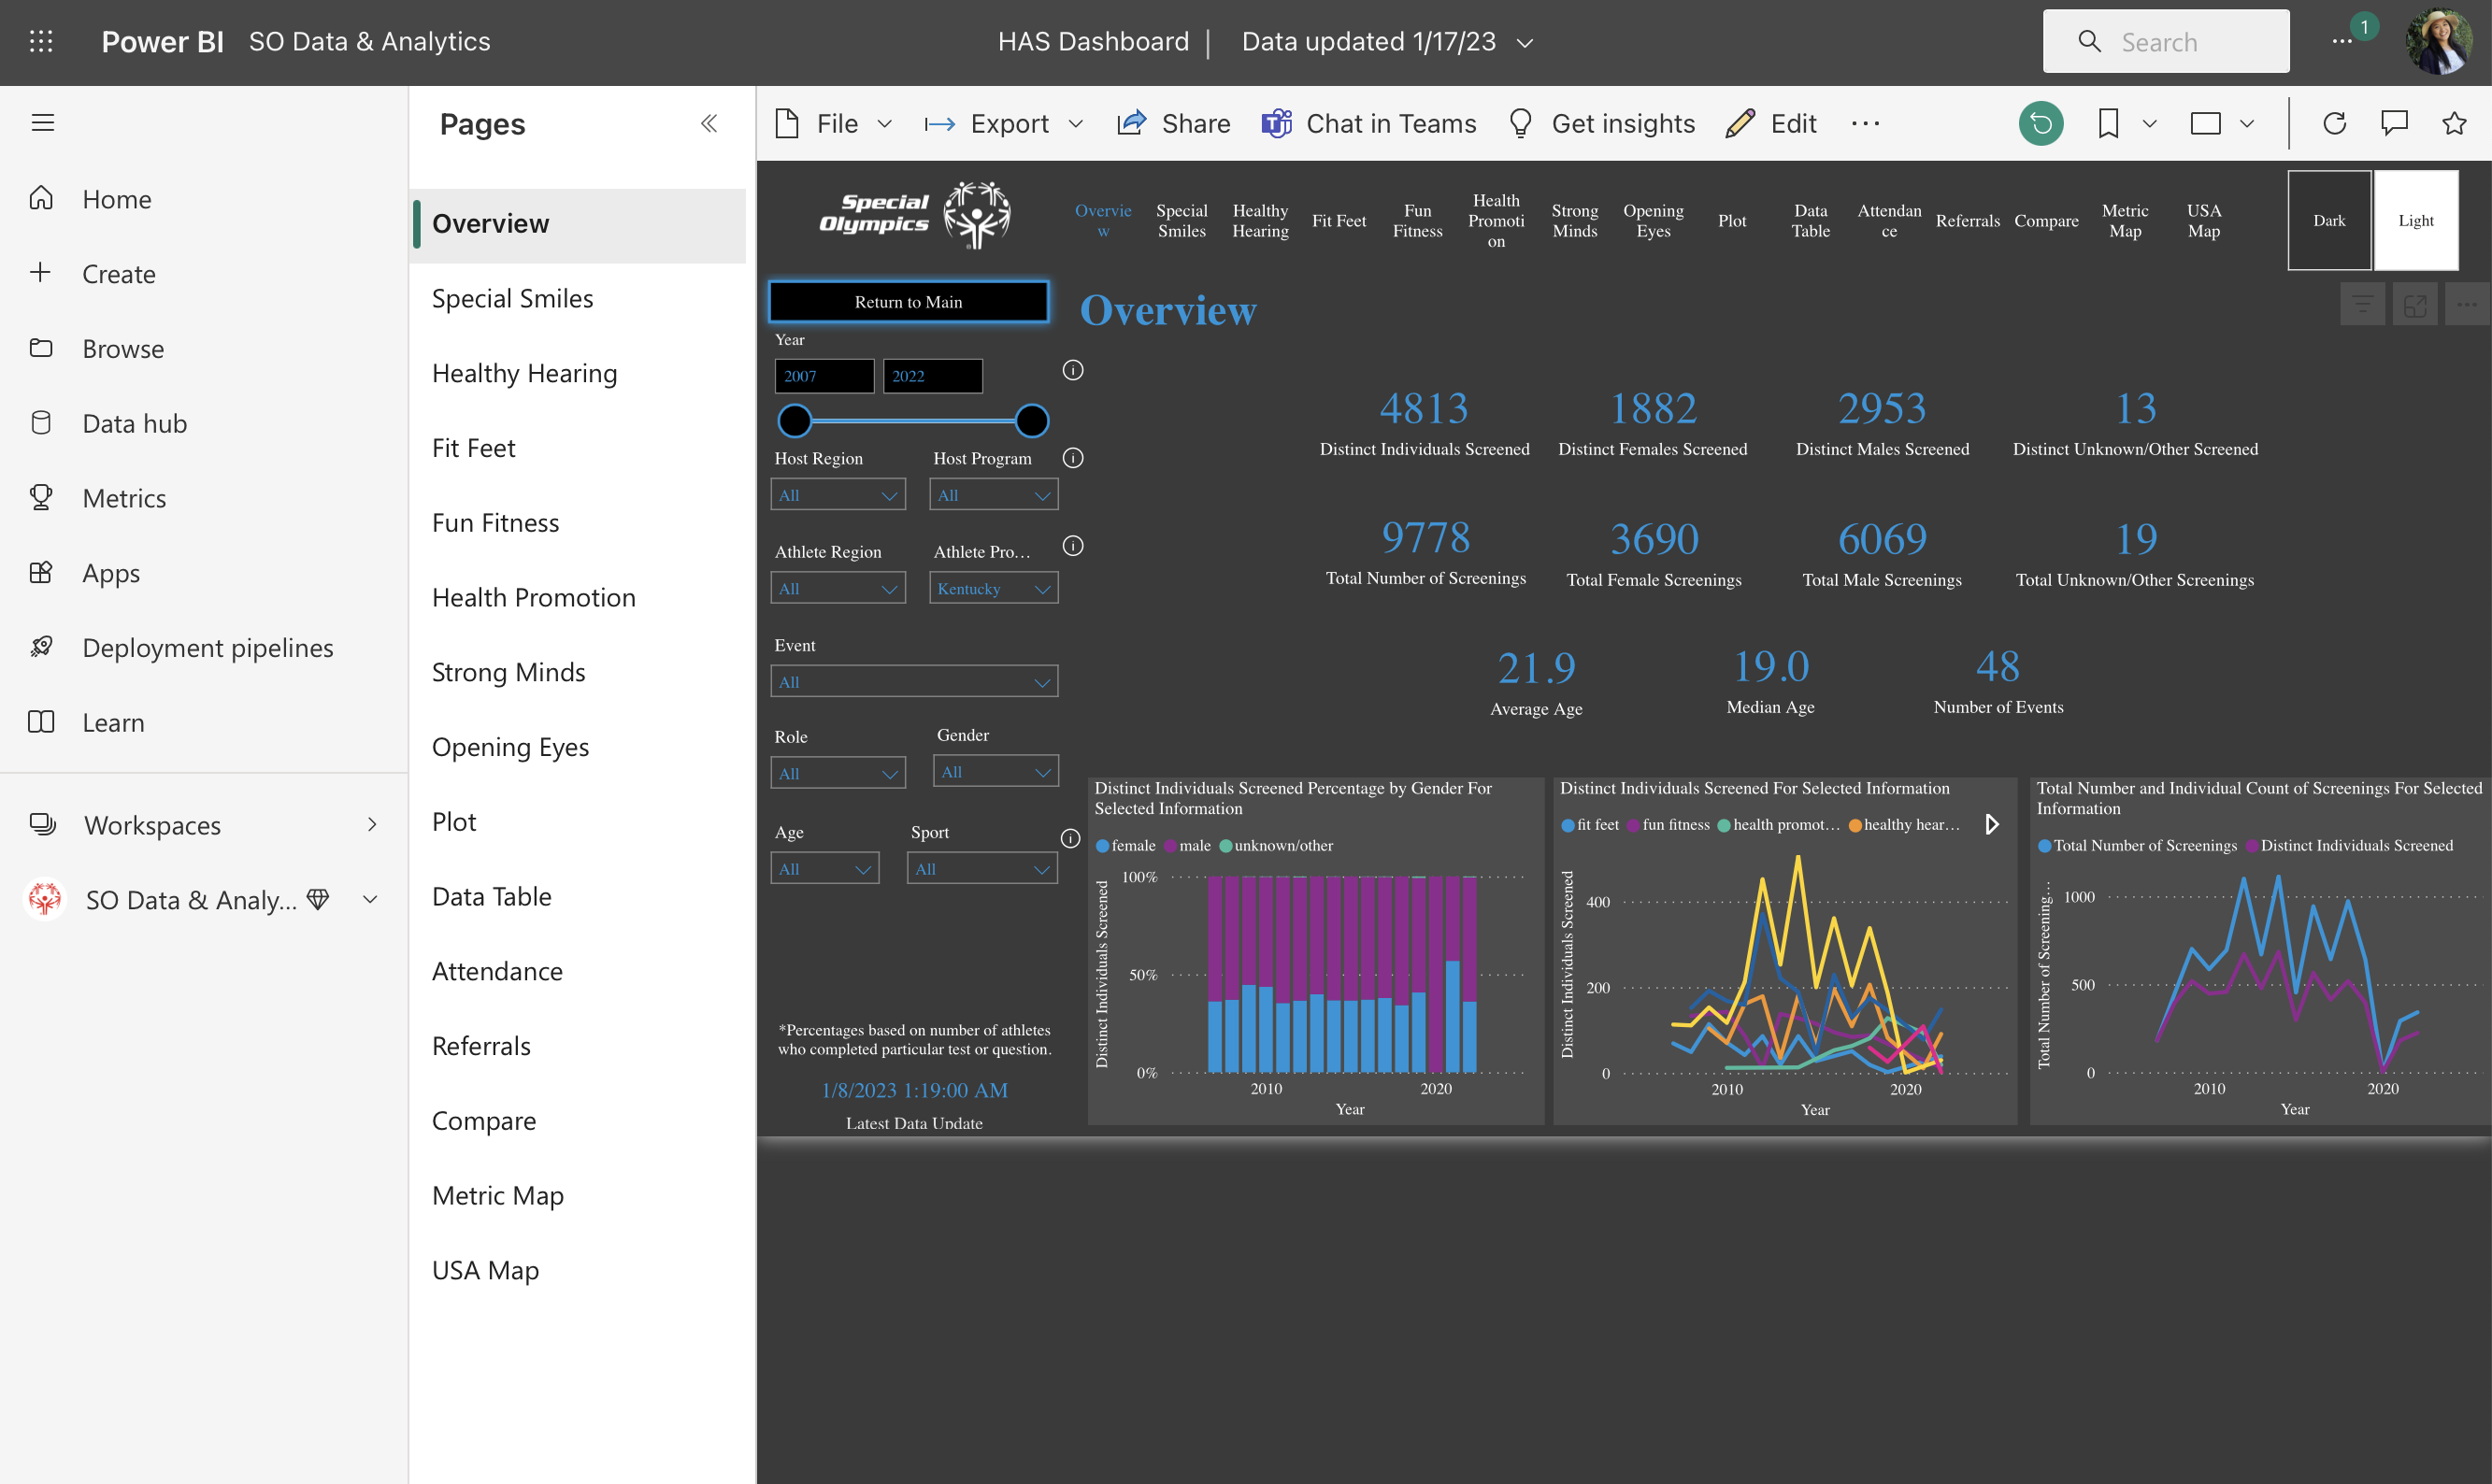Open Healthy Hearing page in Pages pane

pyautogui.click(x=577, y=372)
